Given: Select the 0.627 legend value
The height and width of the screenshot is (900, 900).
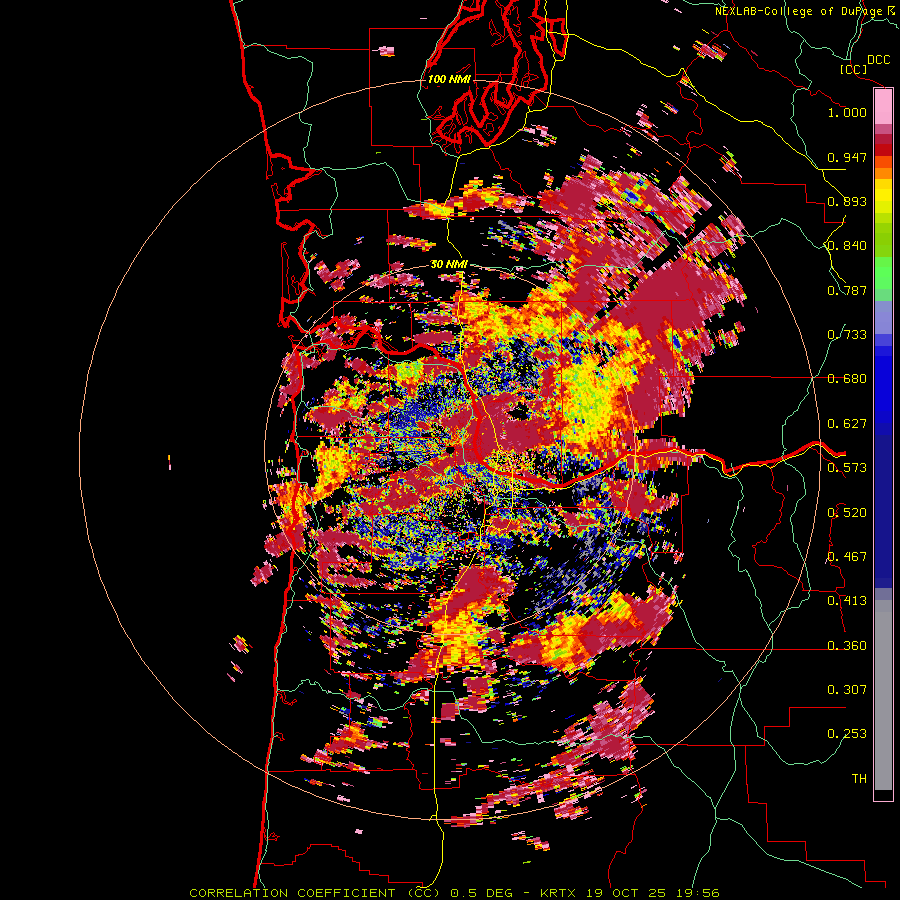Looking at the screenshot, I should [x=847, y=424].
